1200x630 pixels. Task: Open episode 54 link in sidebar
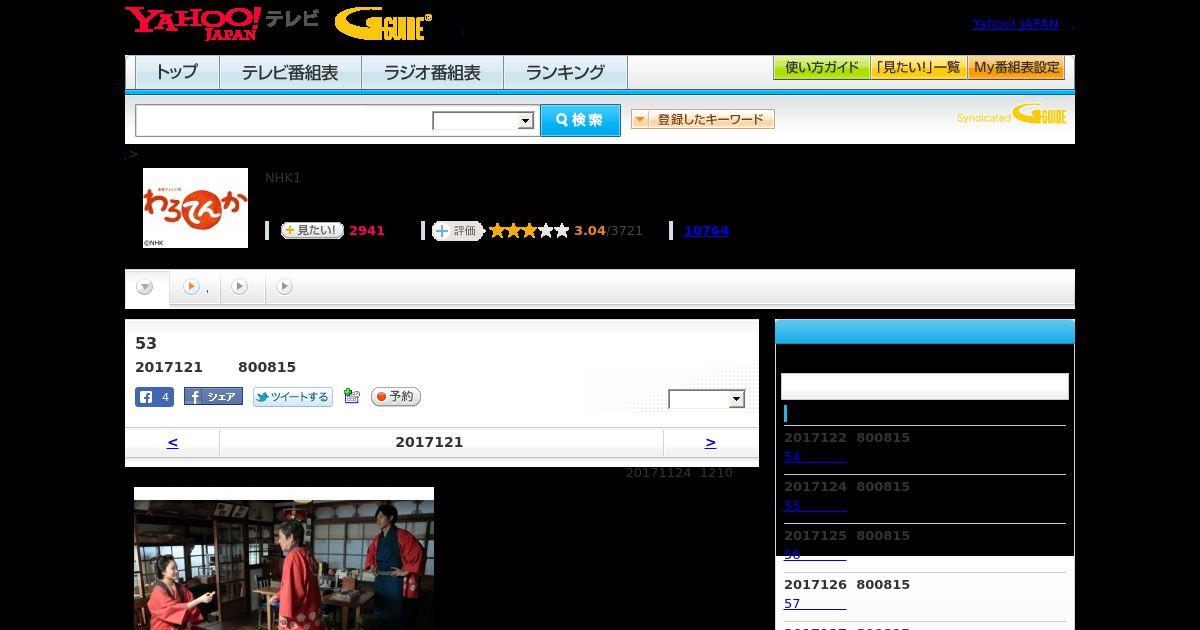815,457
